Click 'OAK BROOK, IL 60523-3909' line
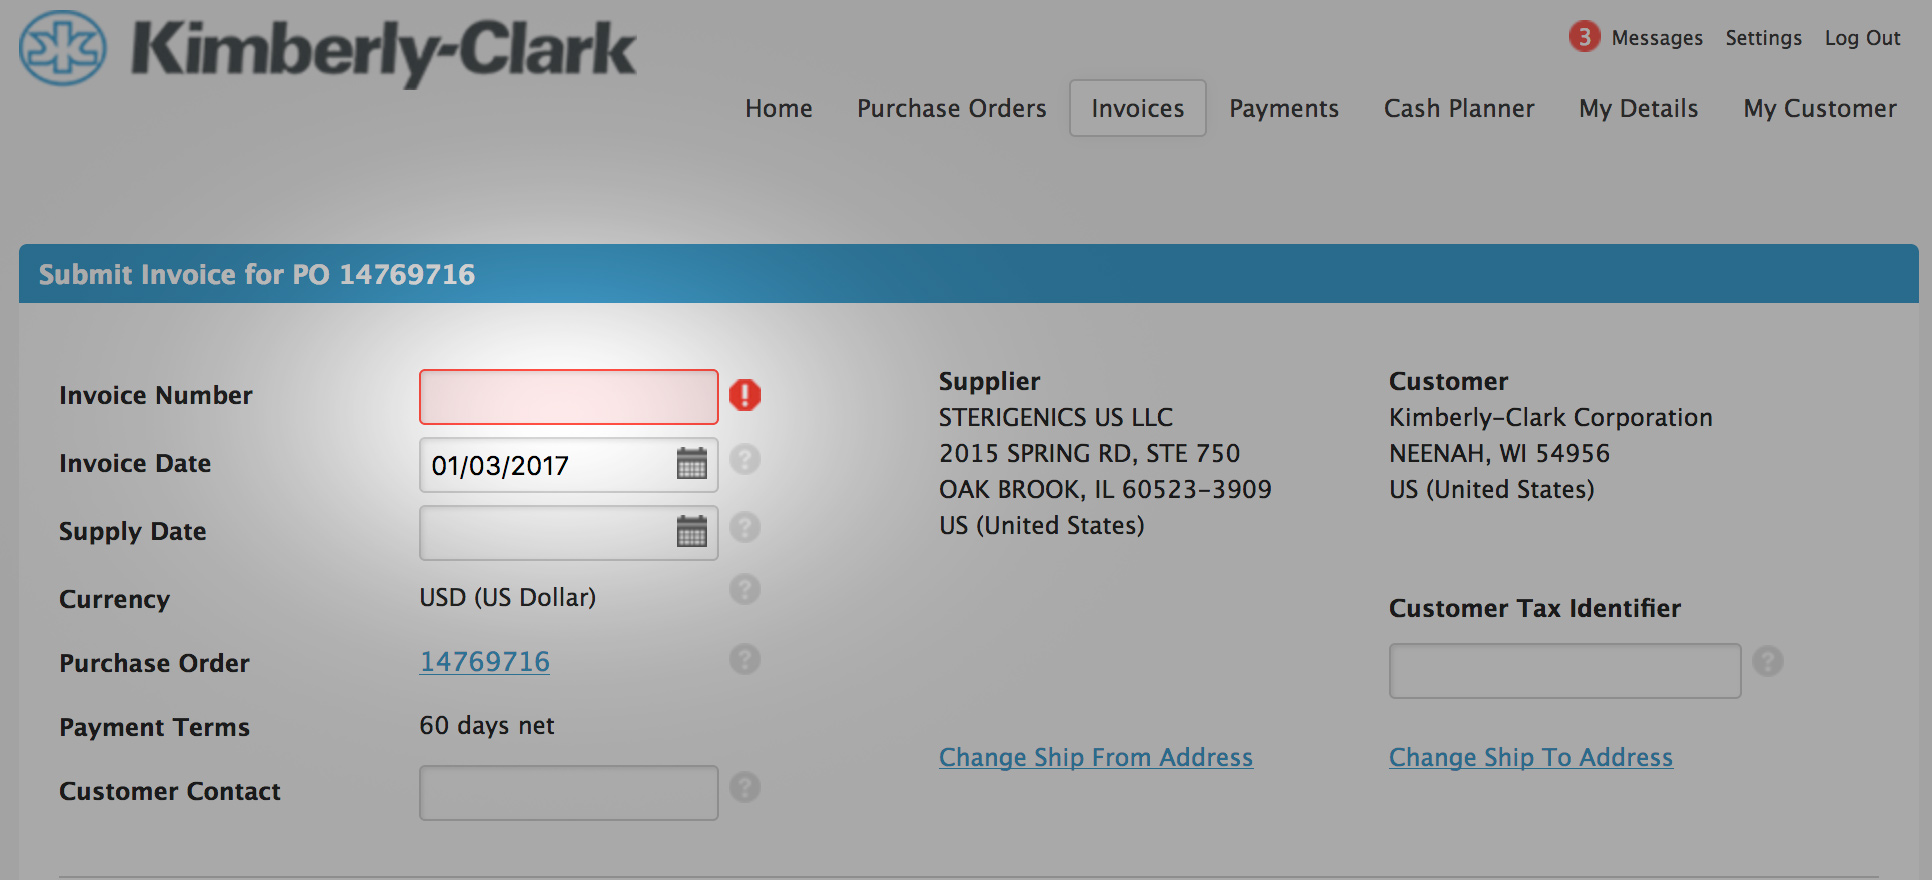This screenshot has height=880, width=1932. pos(1106,489)
